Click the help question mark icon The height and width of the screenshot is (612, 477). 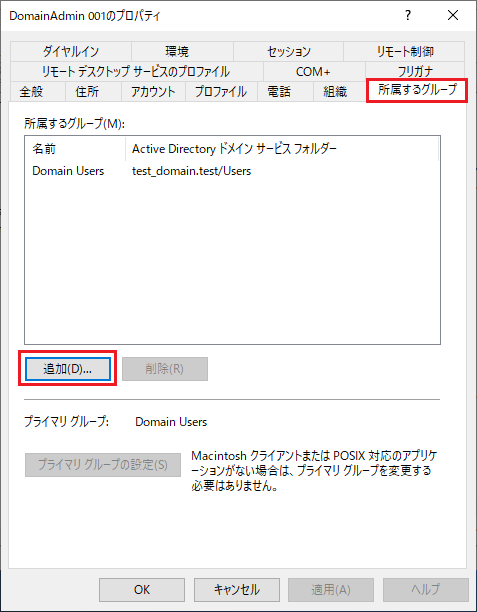(408, 16)
